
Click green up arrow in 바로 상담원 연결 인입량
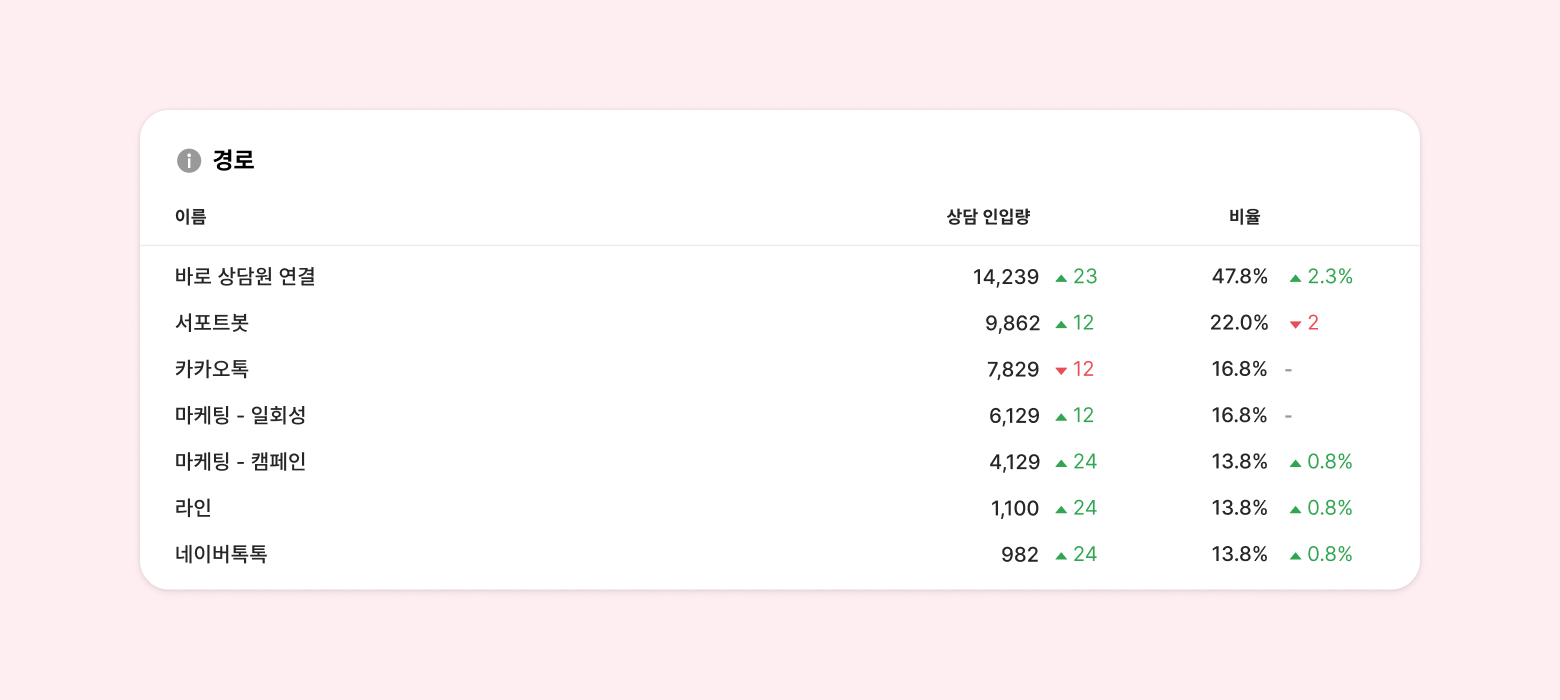pyautogui.click(x=1061, y=278)
